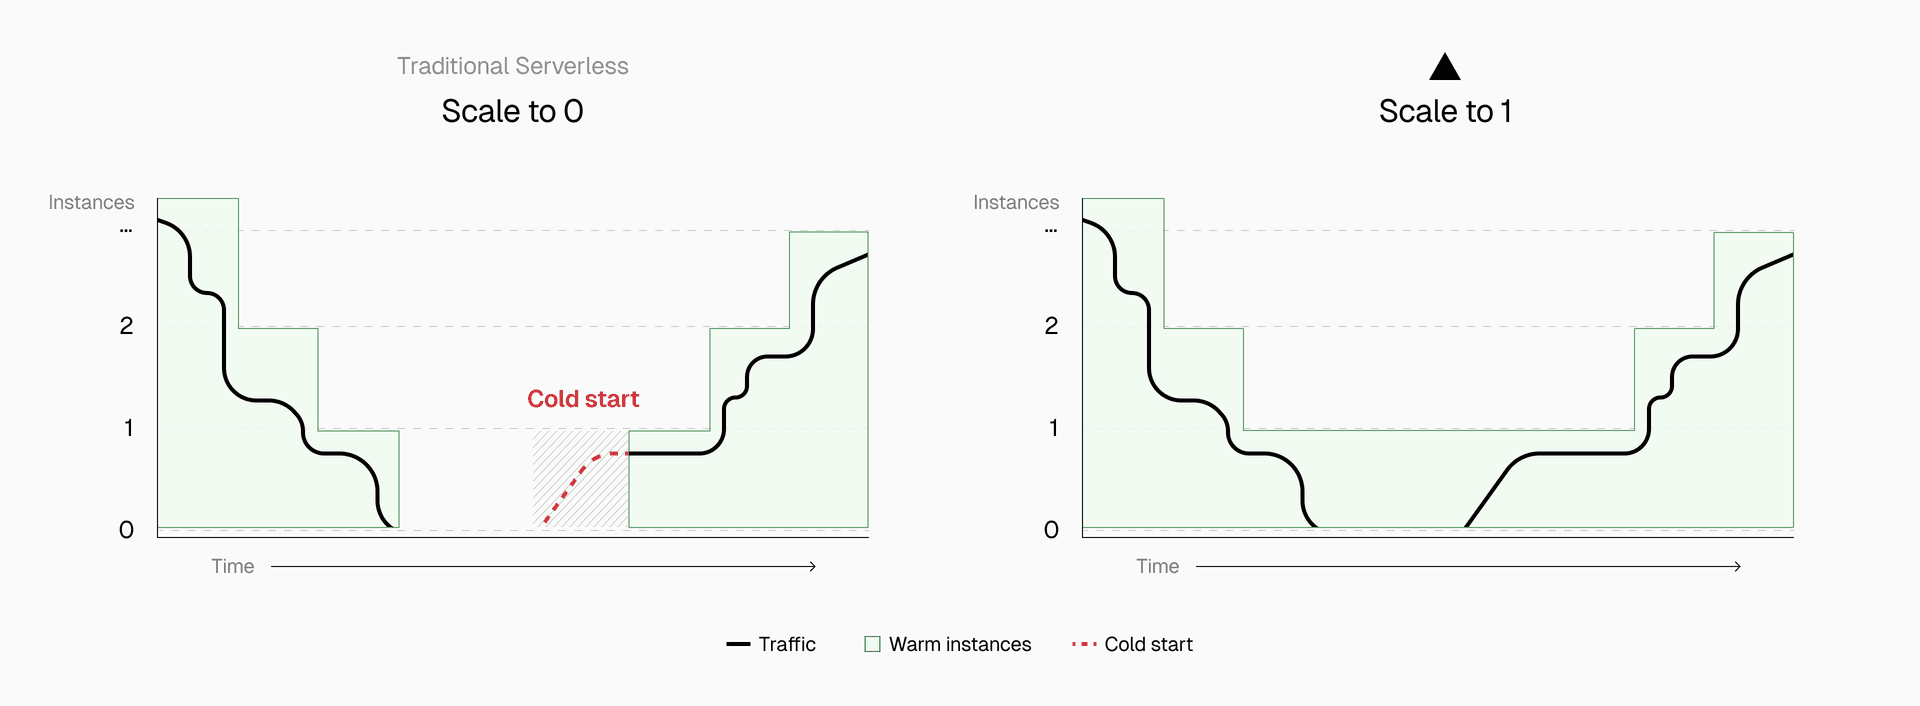
Task: Click the "Instances" axis label of right chart
Action: pos(1016,203)
